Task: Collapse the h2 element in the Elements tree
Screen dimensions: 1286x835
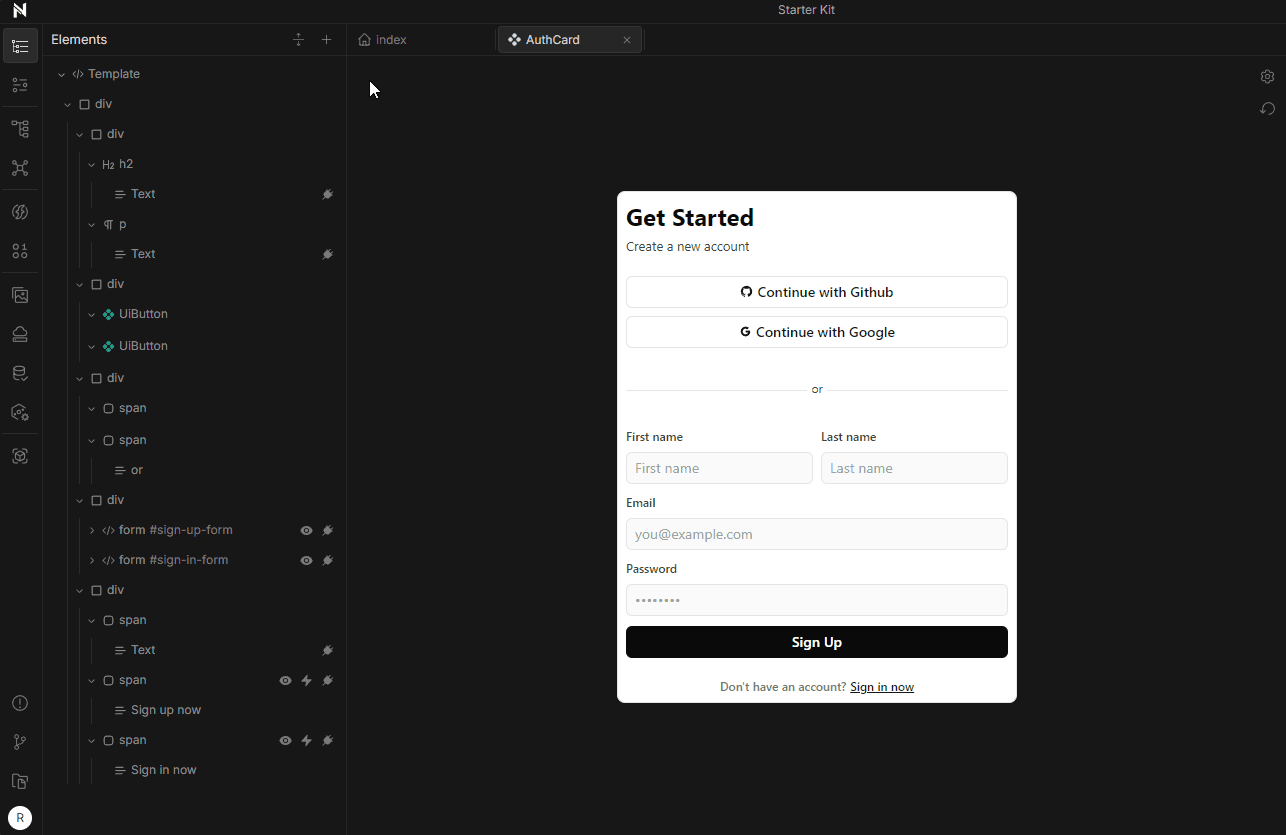Action: [x=91, y=163]
